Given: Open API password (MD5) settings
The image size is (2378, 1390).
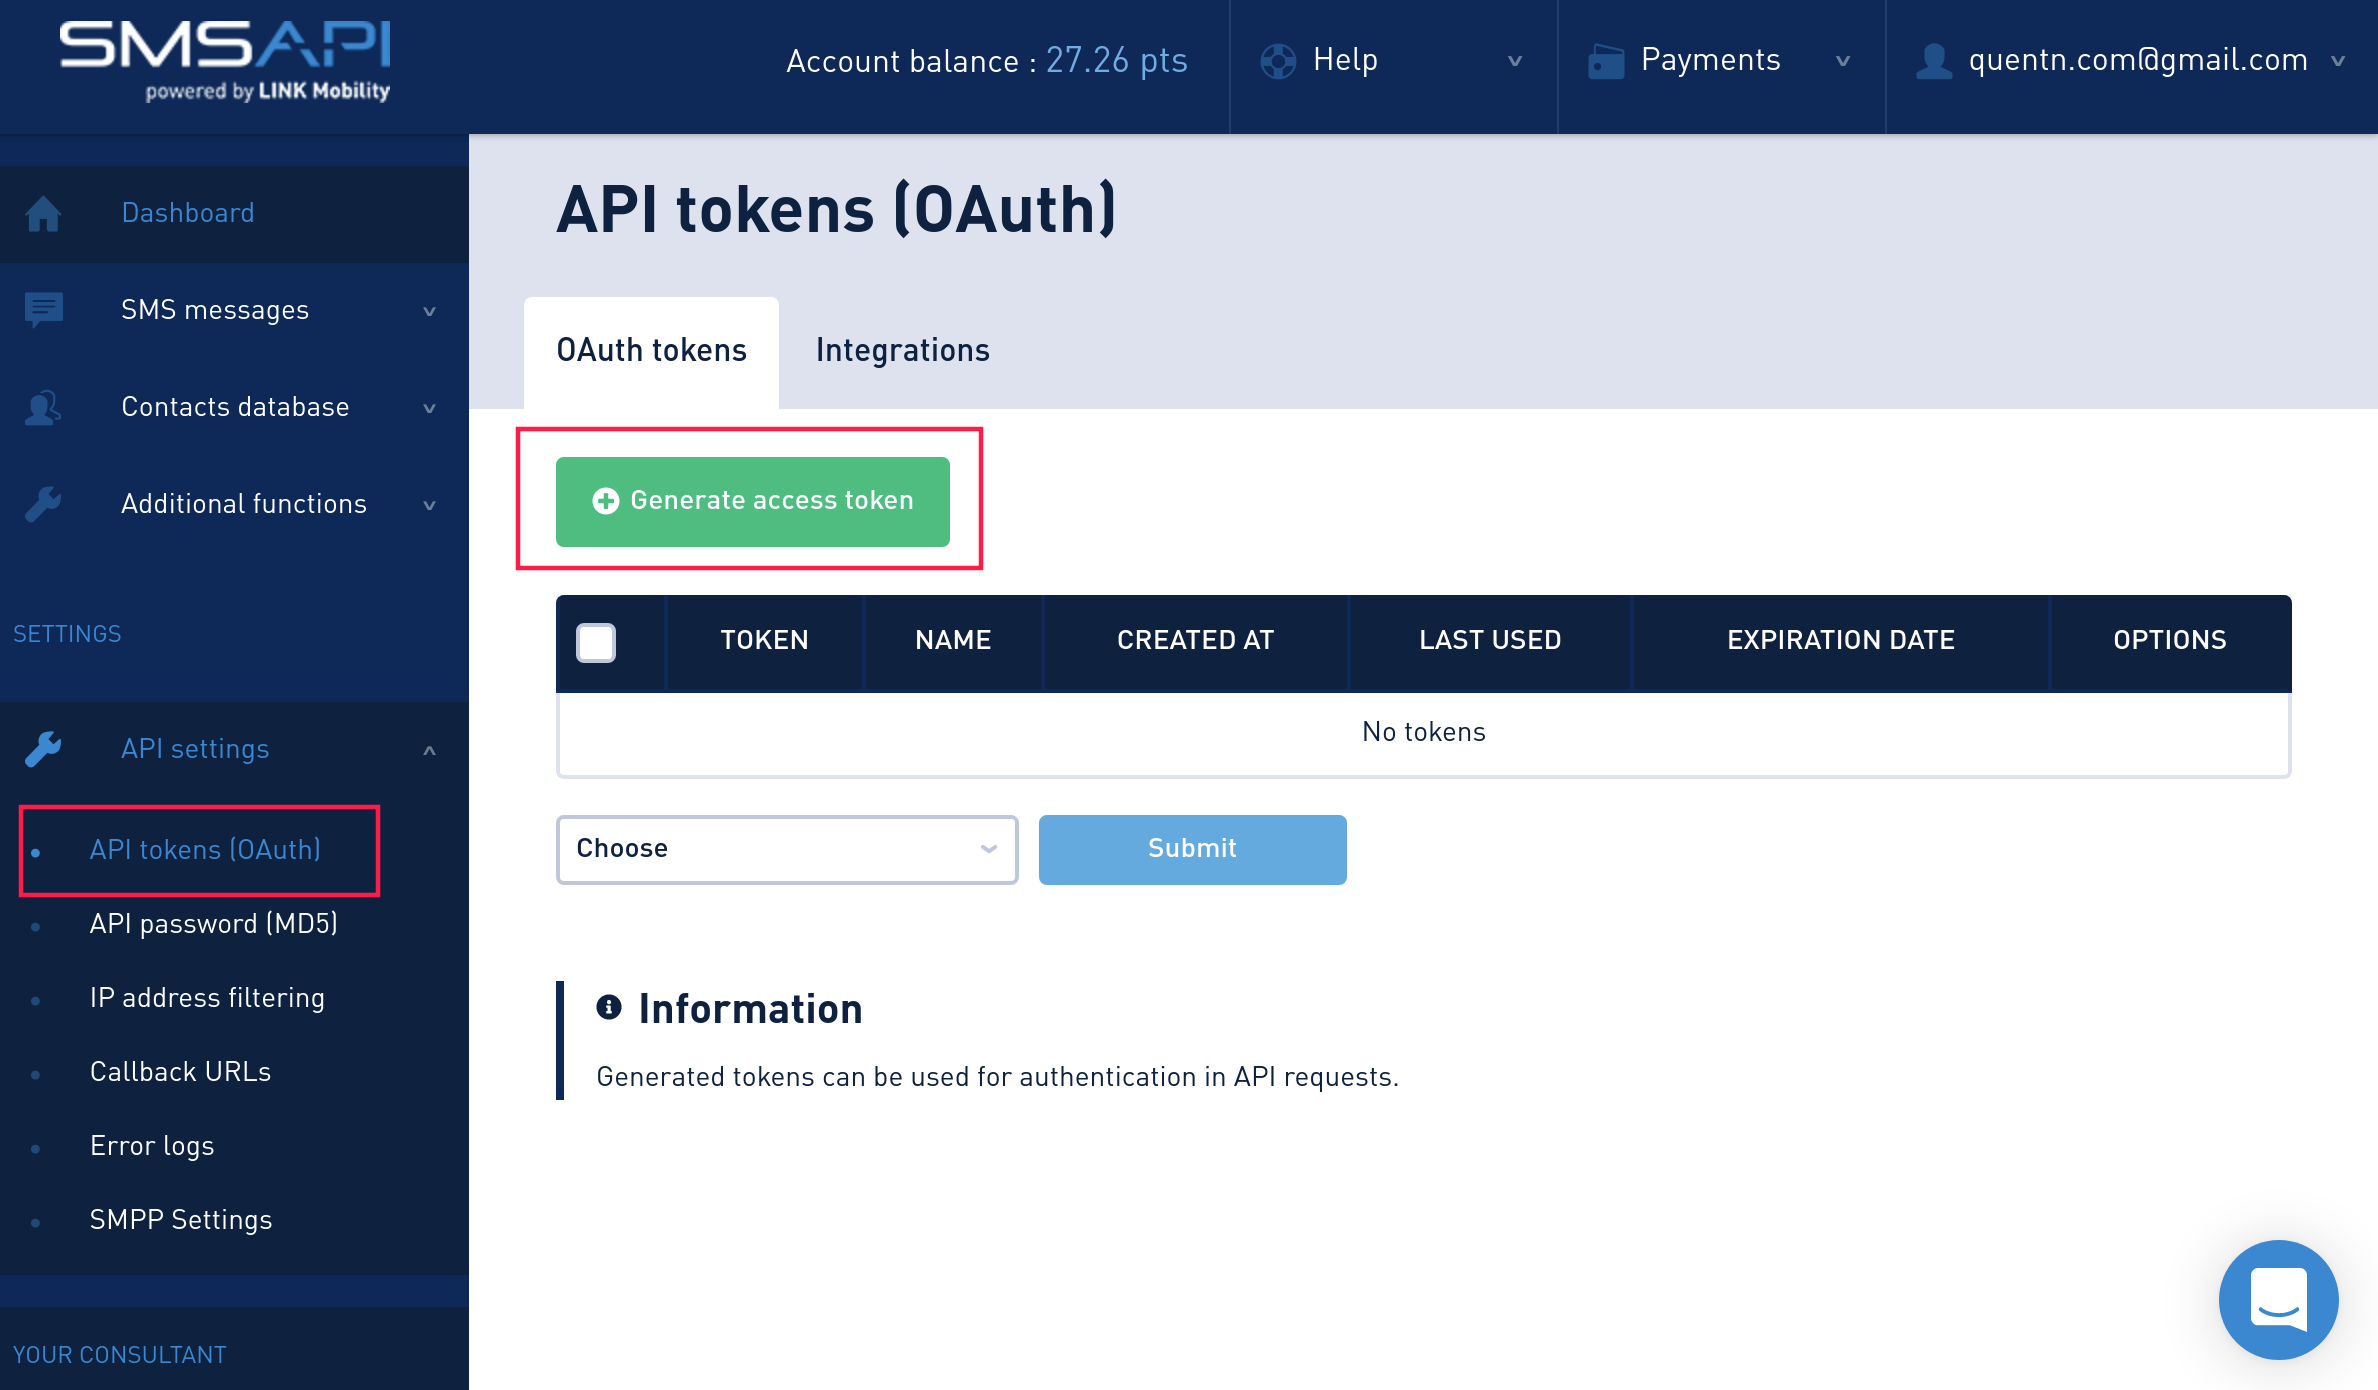Looking at the screenshot, I should point(213,923).
